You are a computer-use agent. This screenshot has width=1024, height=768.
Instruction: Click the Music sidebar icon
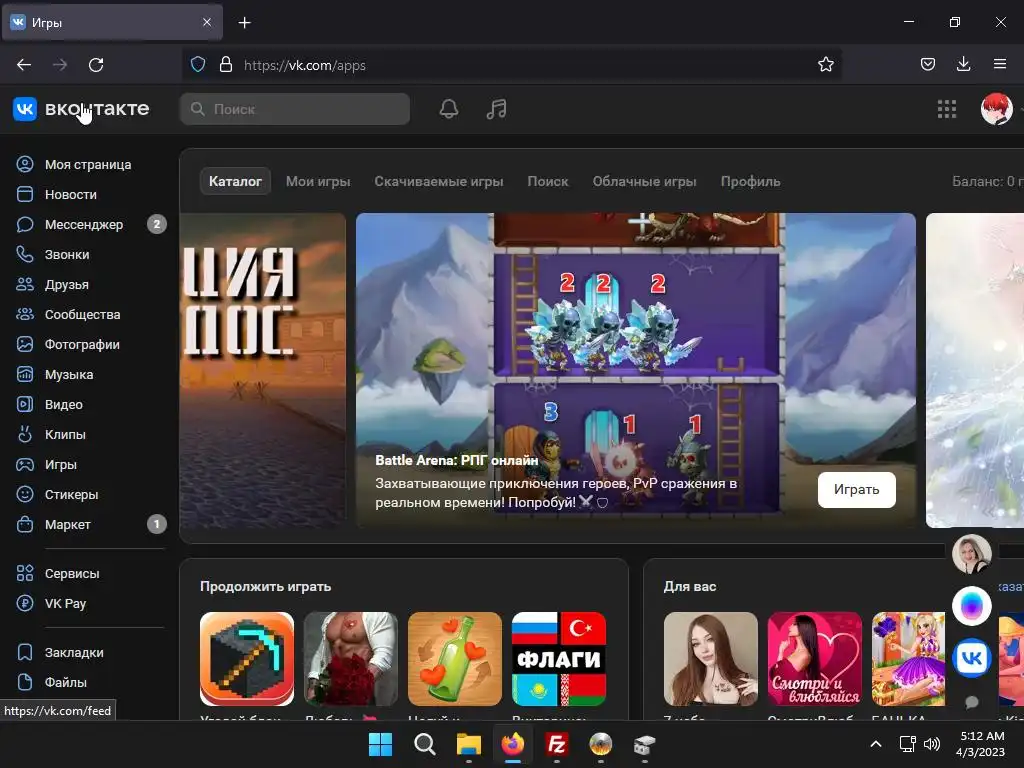(25, 374)
